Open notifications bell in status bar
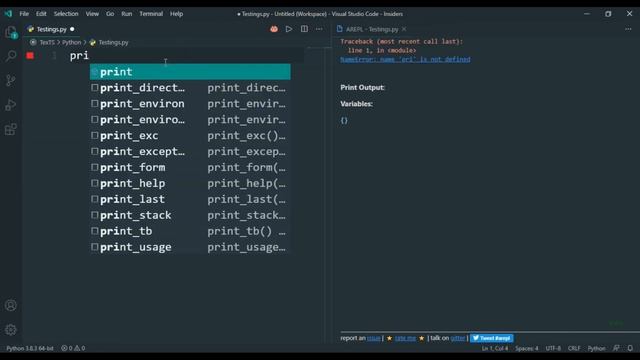The image size is (640, 360). (x=630, y=348)
